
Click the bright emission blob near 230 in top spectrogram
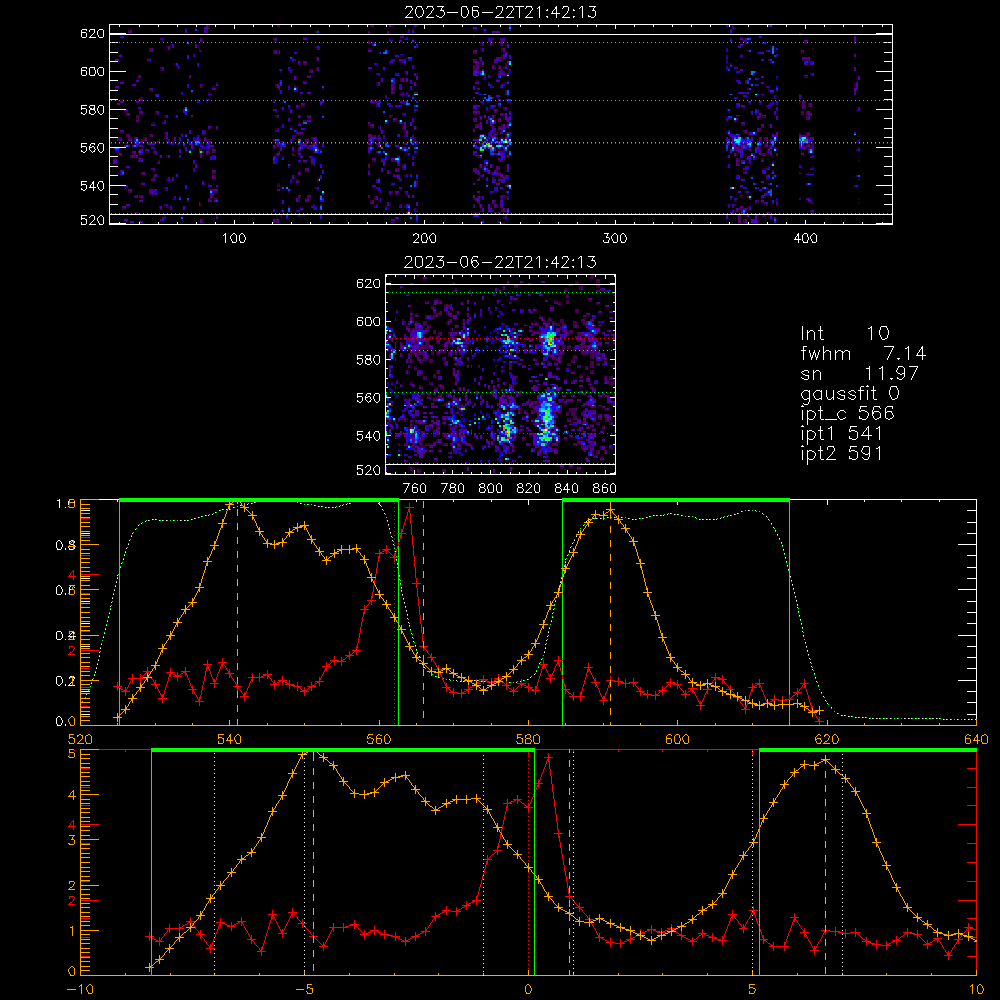pyautogui.click(x=492, y=143)
